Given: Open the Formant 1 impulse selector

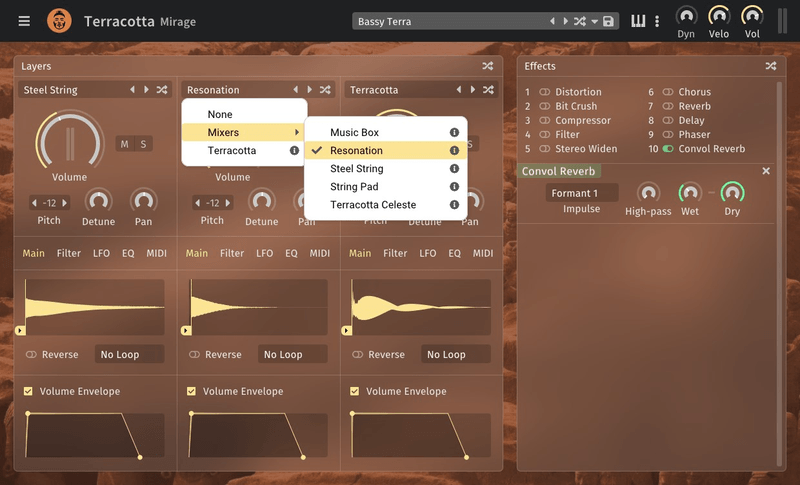Looking at the screenshot, I should click(x=581, y=193).
